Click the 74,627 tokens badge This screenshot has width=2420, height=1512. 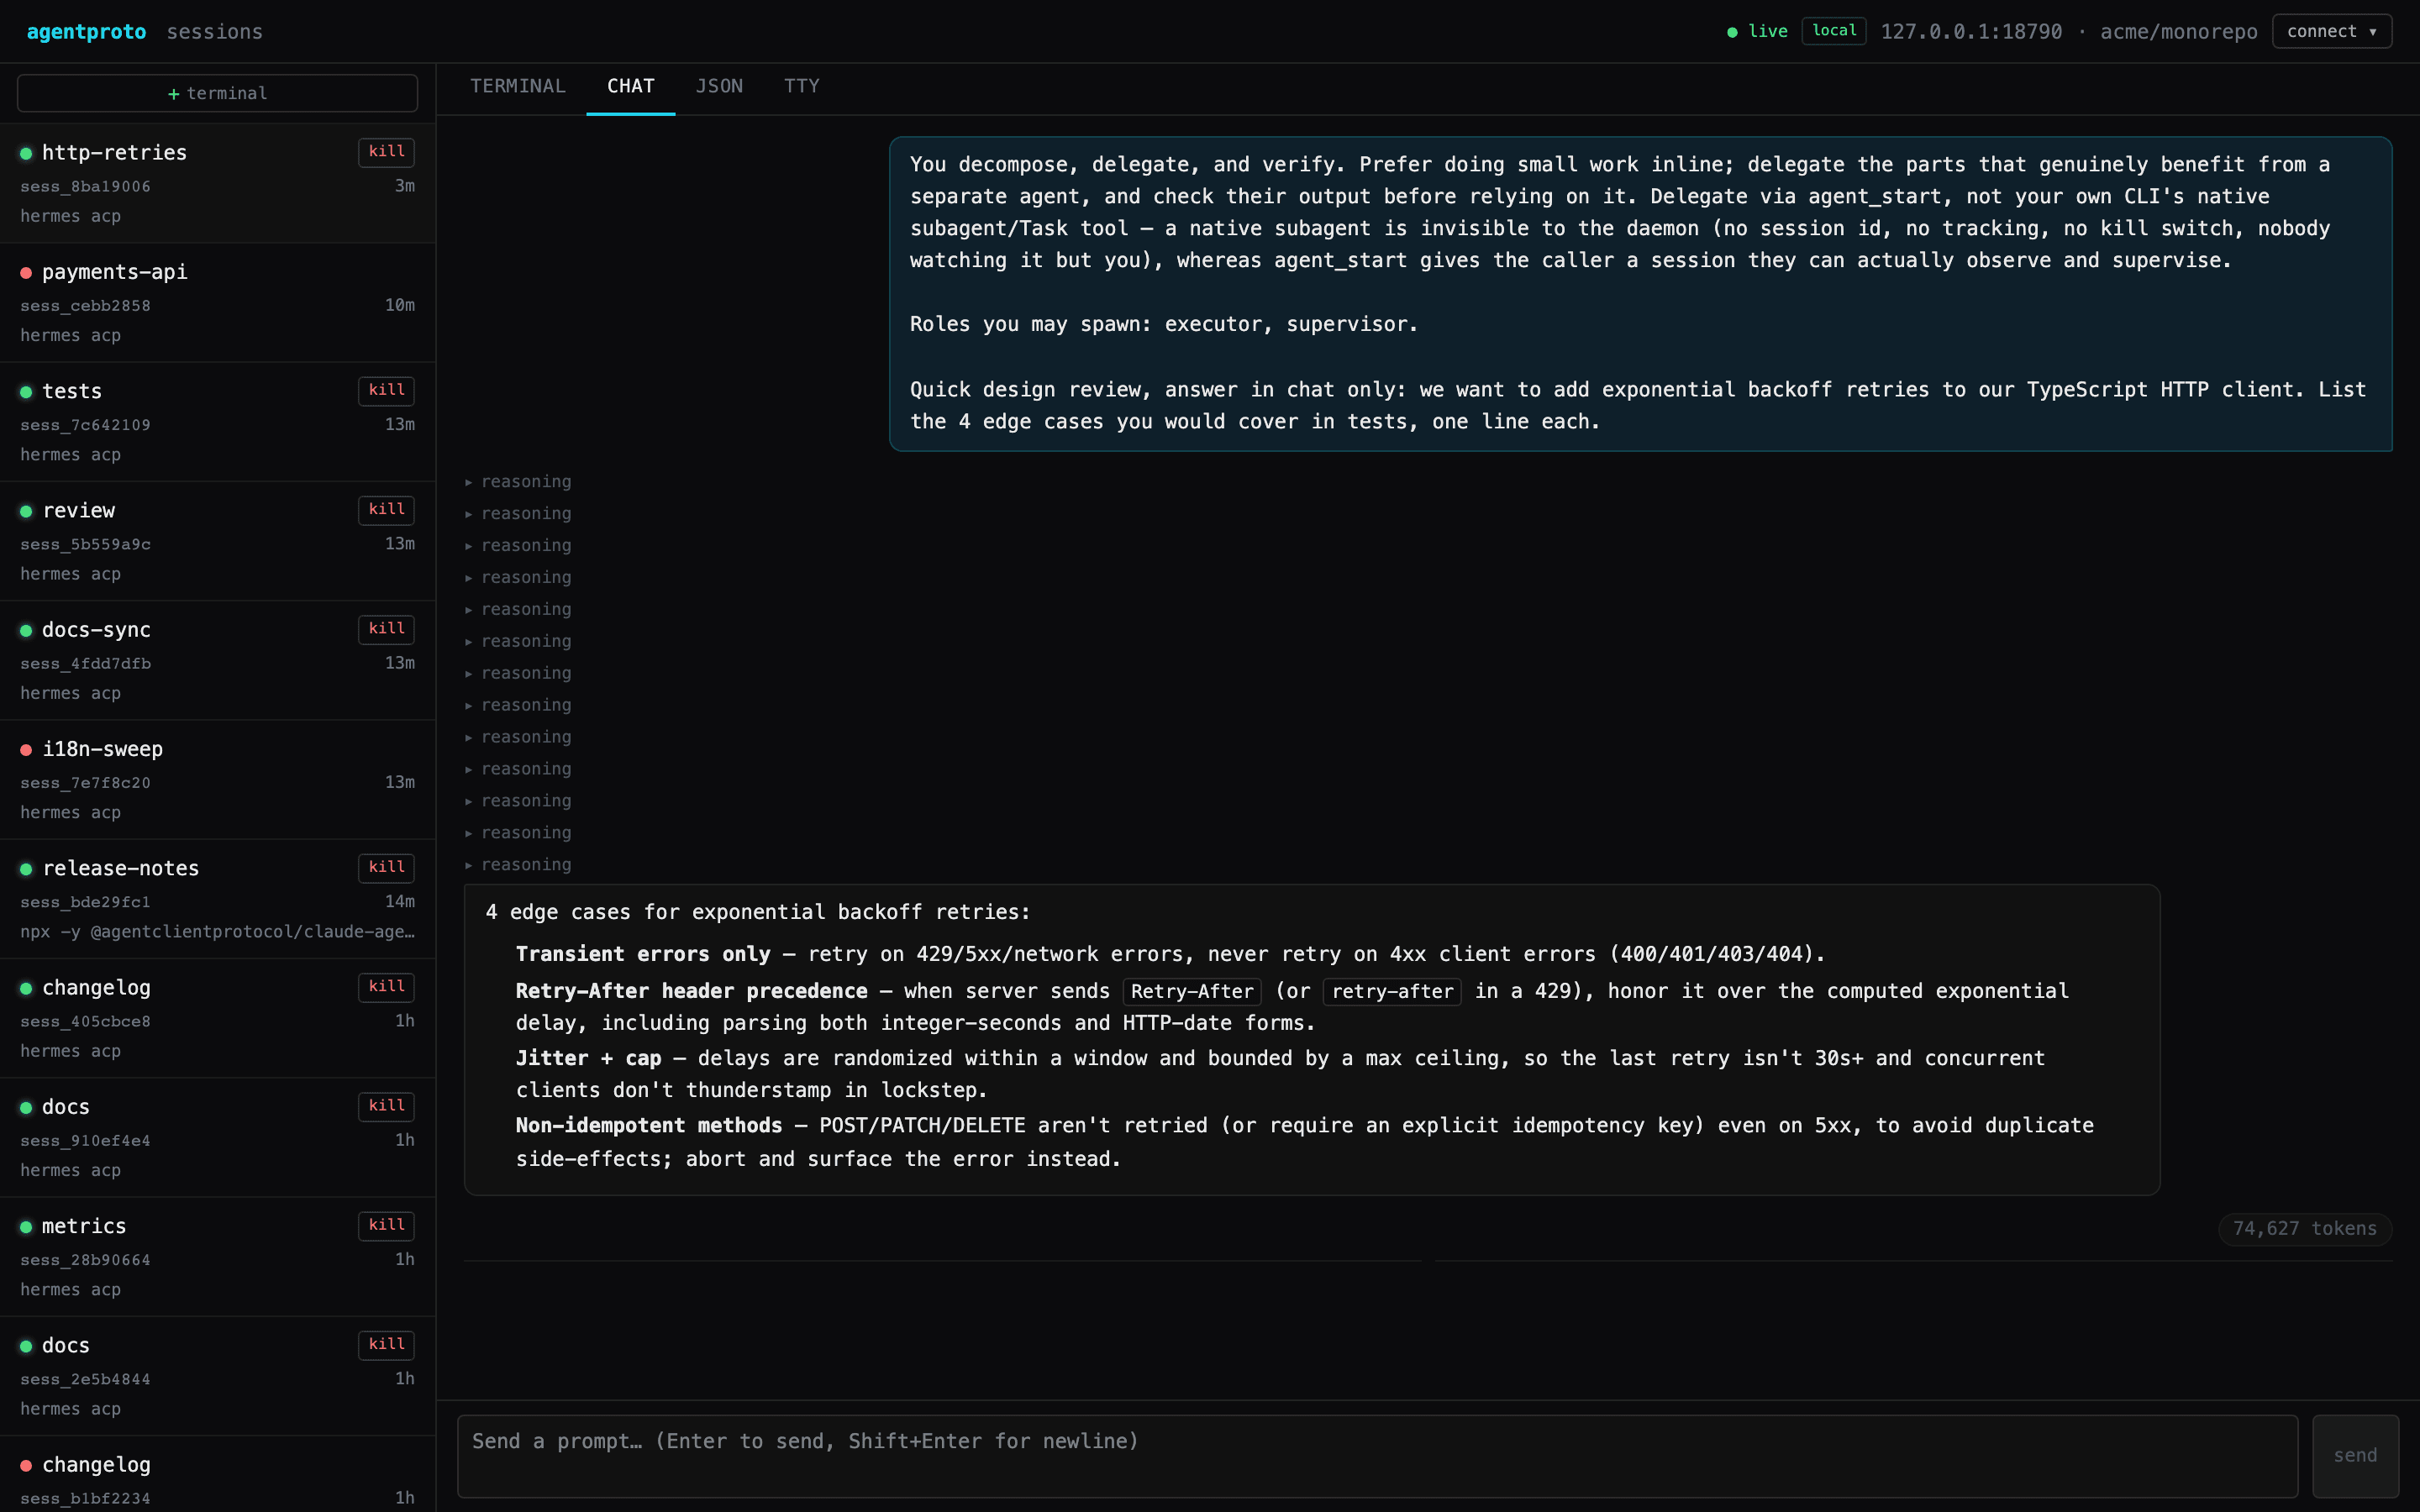coord(2304,1228)
